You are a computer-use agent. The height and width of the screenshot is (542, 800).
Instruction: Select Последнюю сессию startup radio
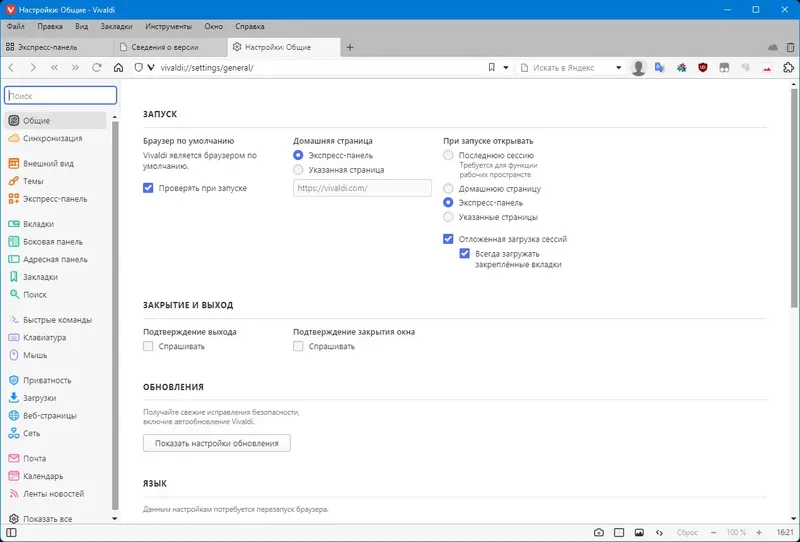448,155
